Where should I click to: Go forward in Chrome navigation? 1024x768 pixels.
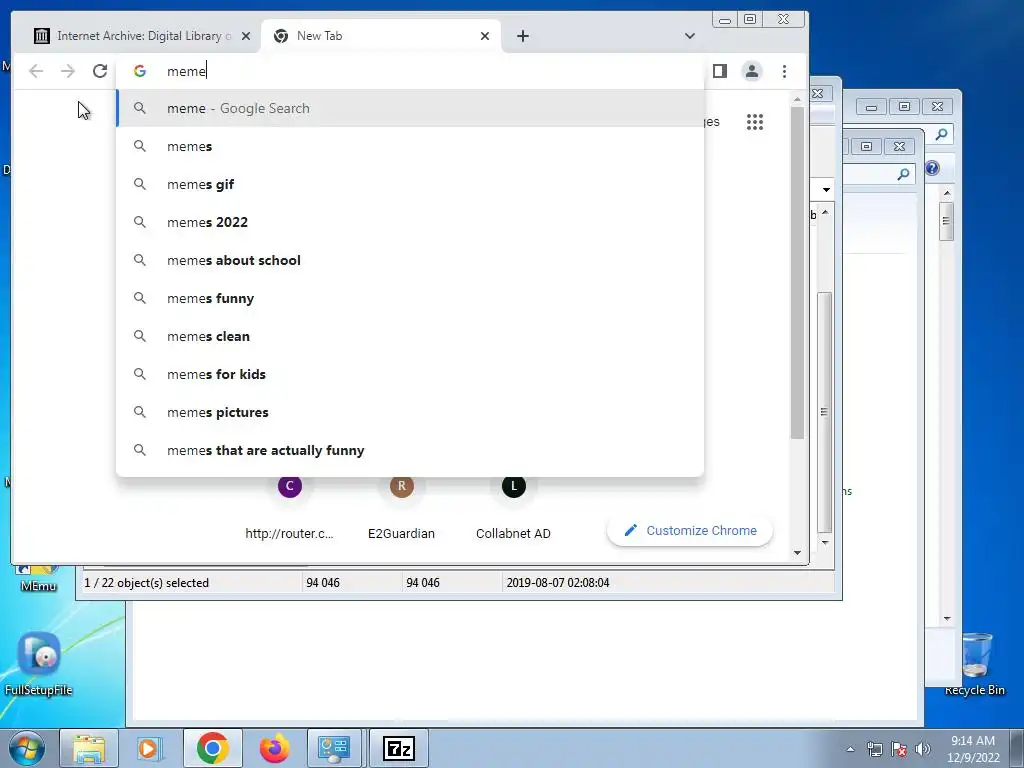point(68,71)
